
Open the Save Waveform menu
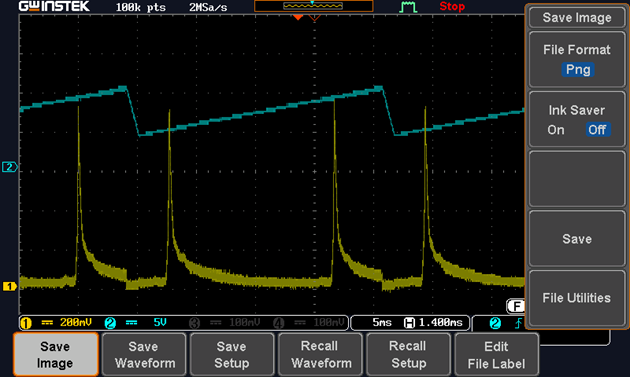point(144,354)
